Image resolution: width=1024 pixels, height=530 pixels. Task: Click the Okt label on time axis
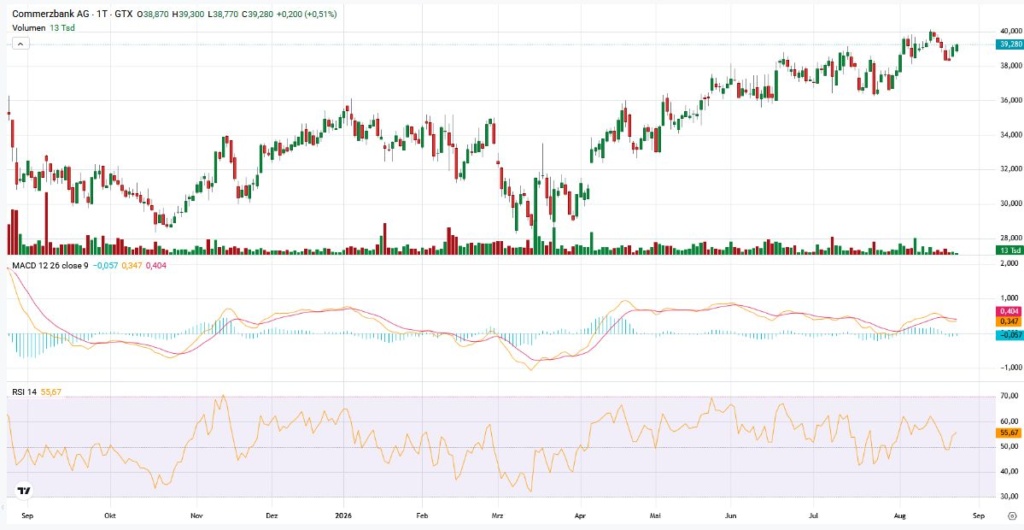tap(112, 515)
